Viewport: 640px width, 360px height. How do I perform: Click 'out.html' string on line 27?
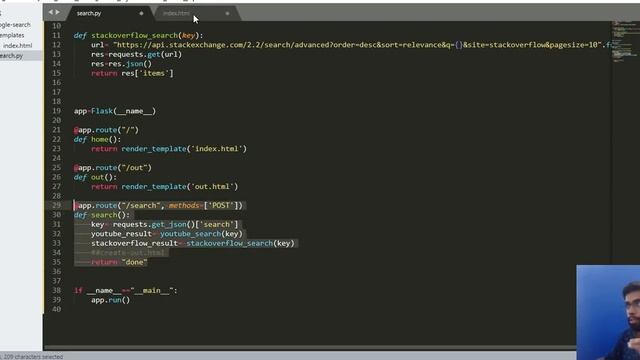(x=212, y=187)
